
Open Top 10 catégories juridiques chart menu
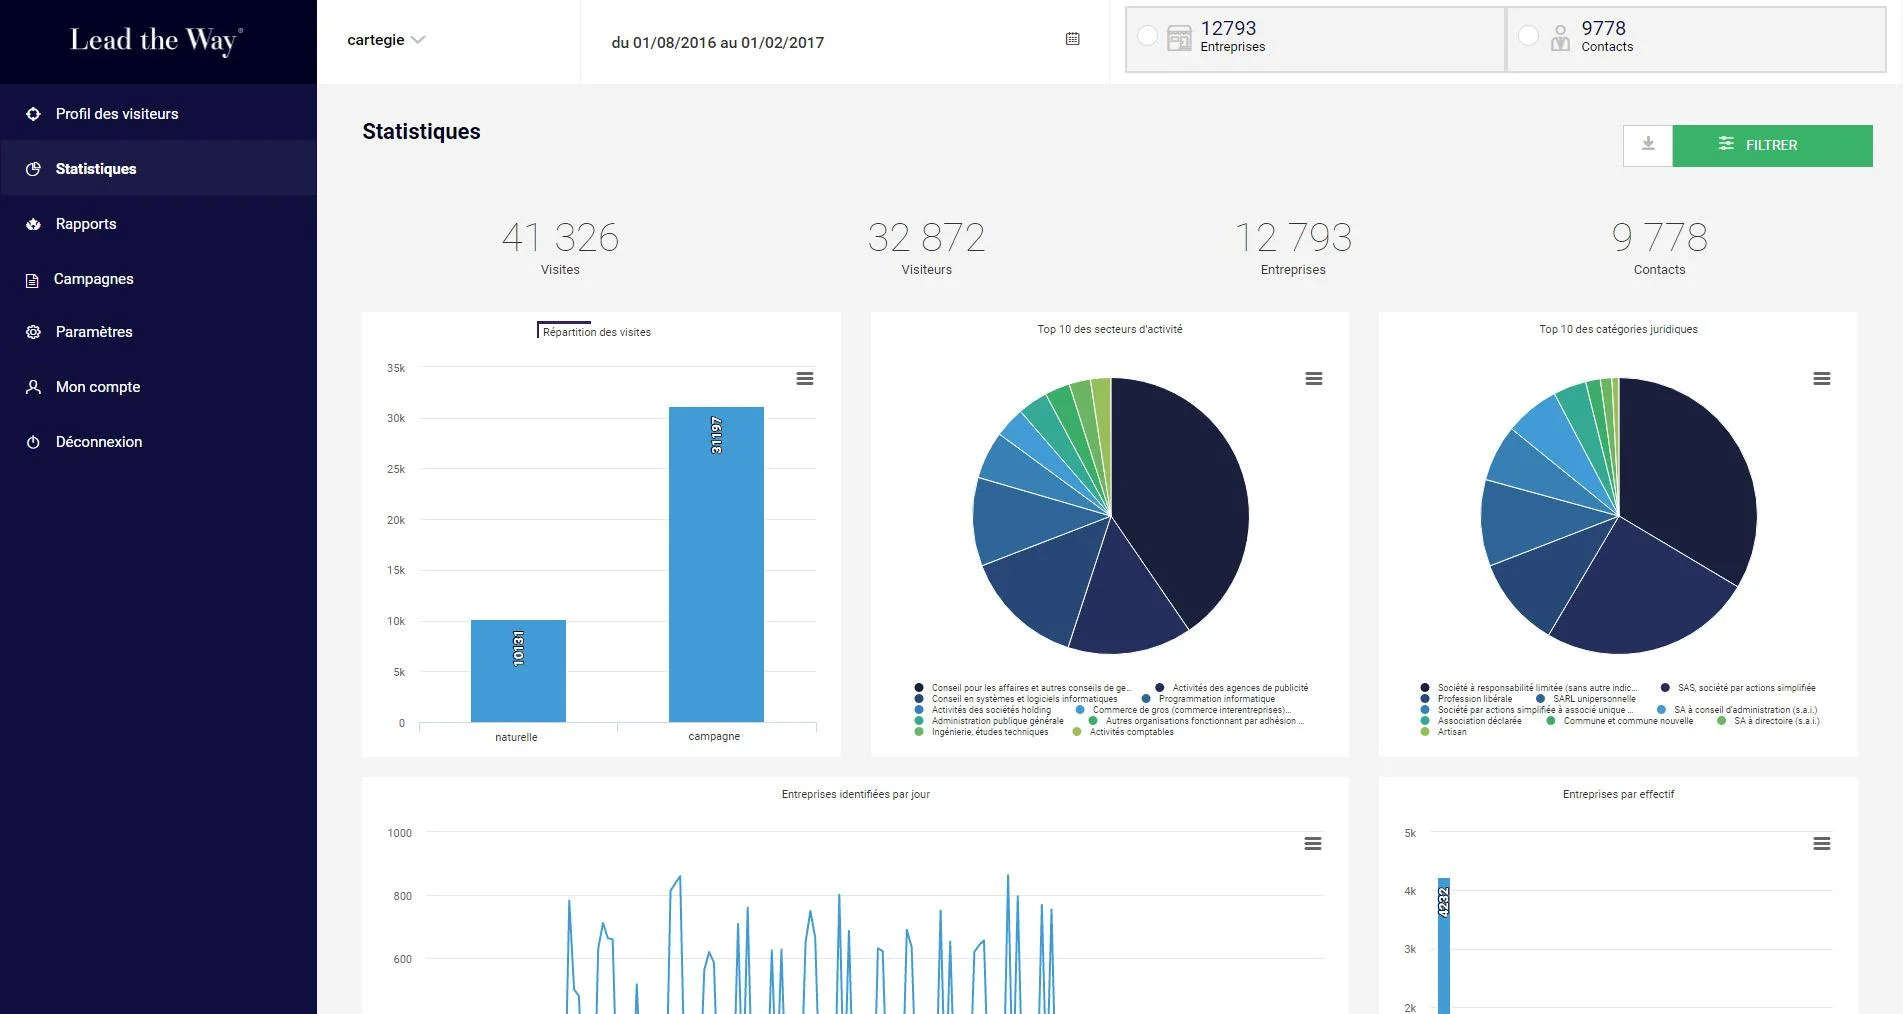(x=1822, y=378)
